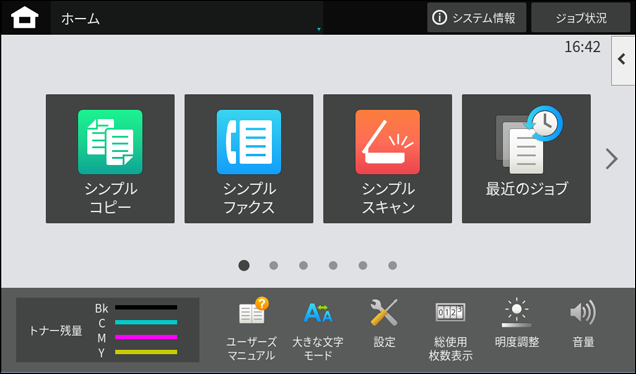Open the ユーザーズマニュアル (User's Manual) icon
The image size is (636, 374).
coord(252,329)
